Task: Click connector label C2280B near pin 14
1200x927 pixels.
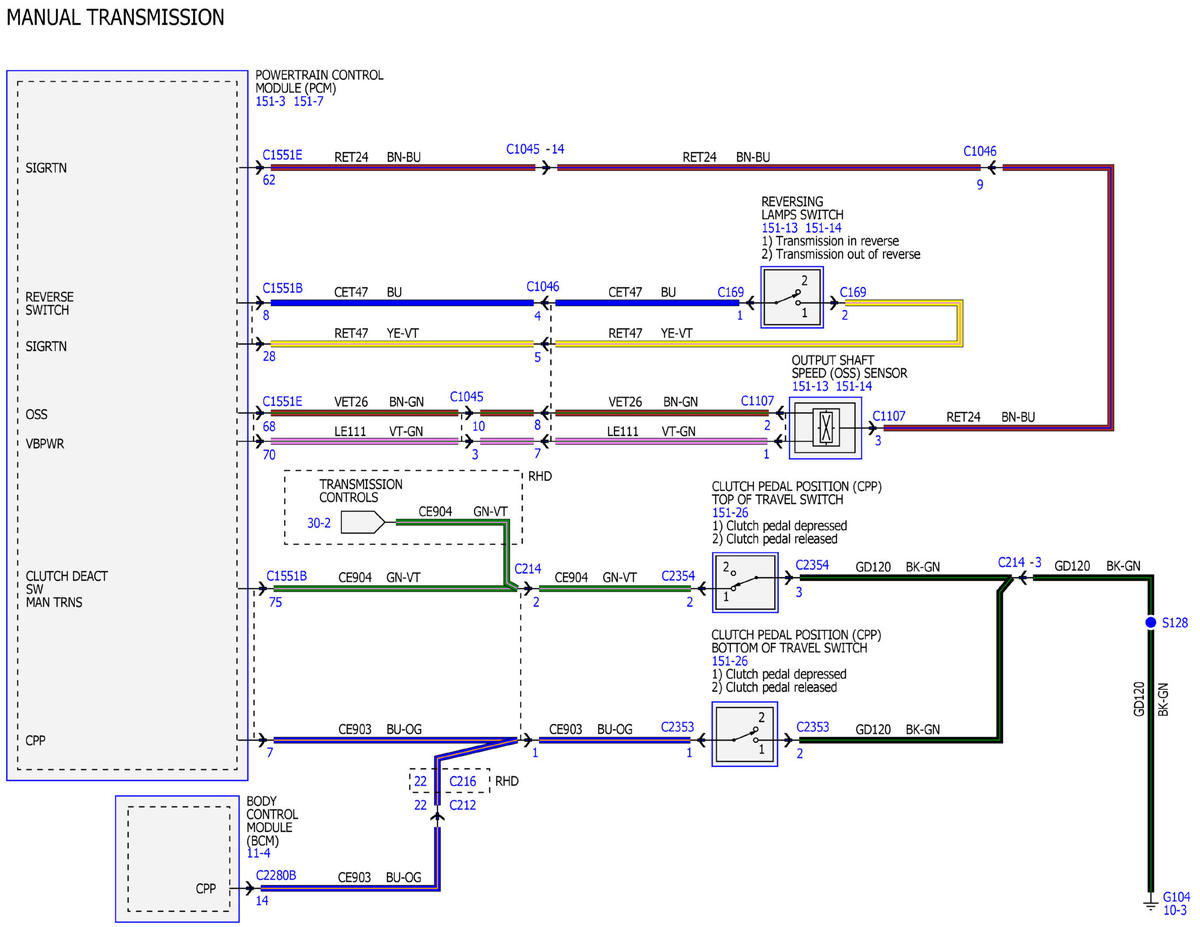Action: (x=276, y=875)
